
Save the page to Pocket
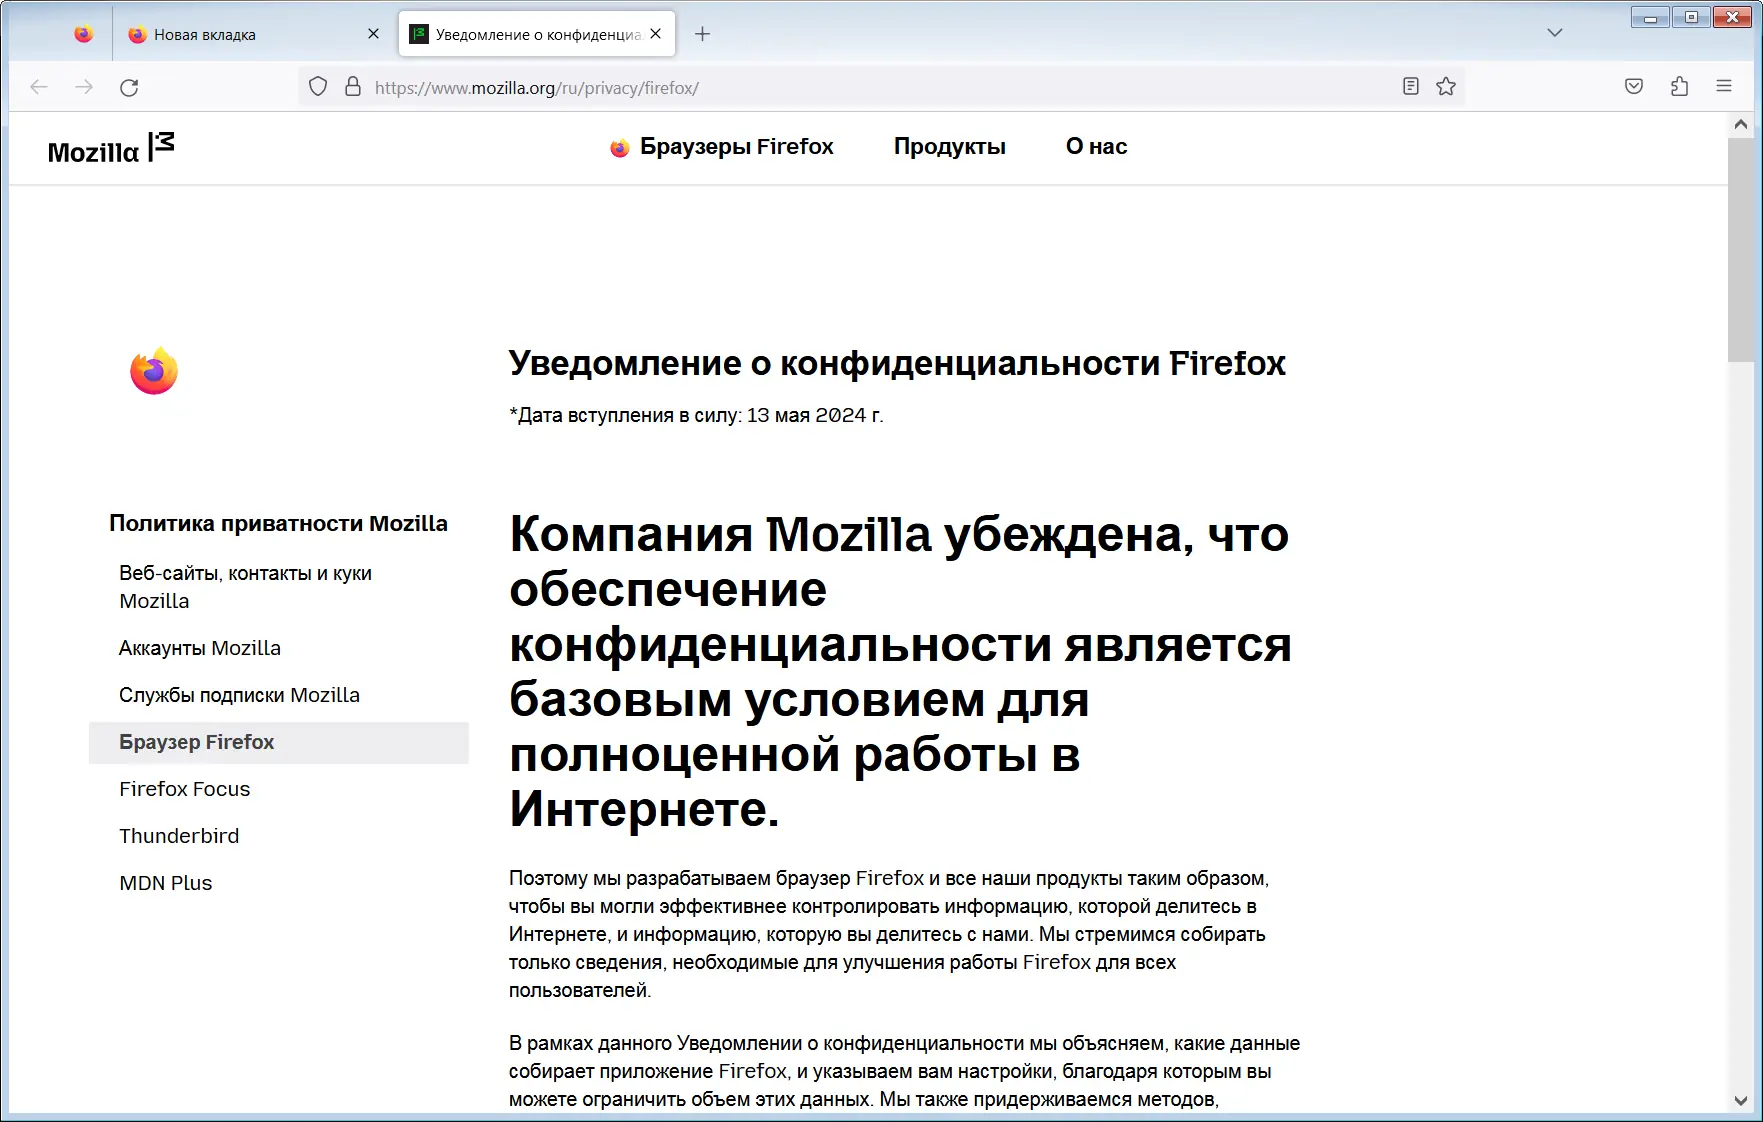[1632, 86]
